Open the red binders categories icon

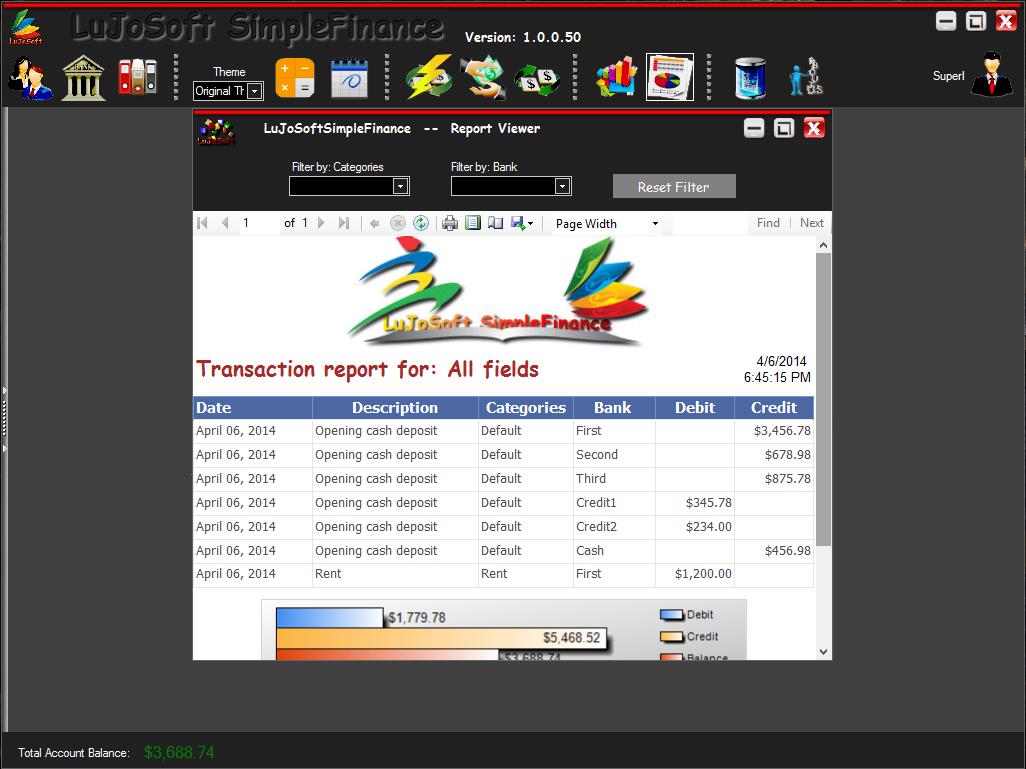[x=137, y=77]
